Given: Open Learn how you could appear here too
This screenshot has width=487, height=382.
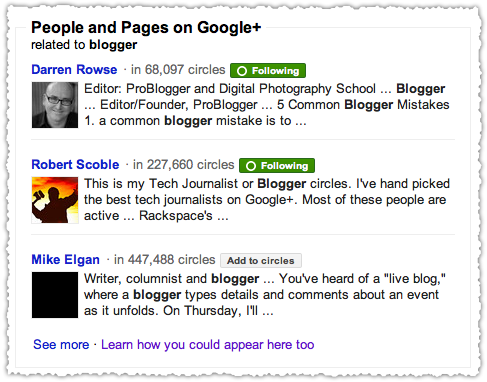Looking at the screenshot, I should click(208, 345).
